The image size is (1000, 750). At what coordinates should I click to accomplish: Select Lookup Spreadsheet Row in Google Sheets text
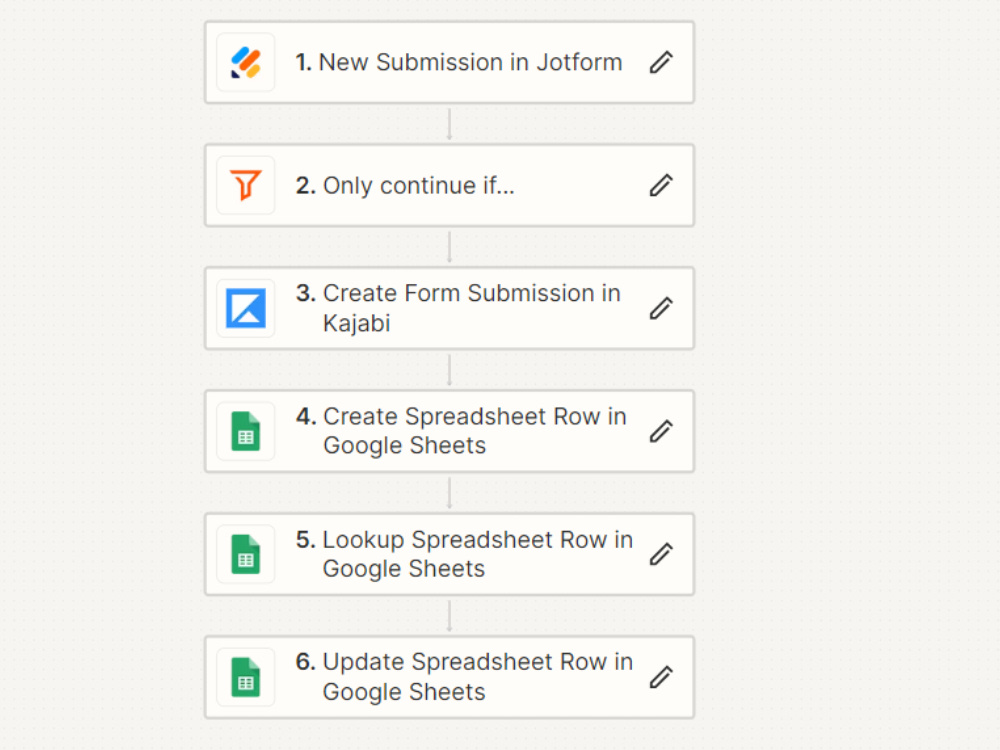[x=478, y=554]
